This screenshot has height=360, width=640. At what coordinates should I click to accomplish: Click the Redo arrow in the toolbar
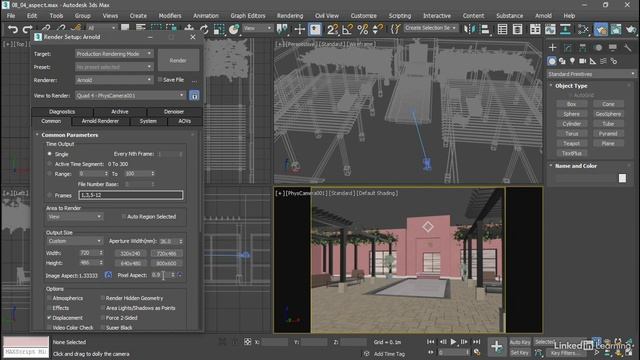tap(27, 29)
